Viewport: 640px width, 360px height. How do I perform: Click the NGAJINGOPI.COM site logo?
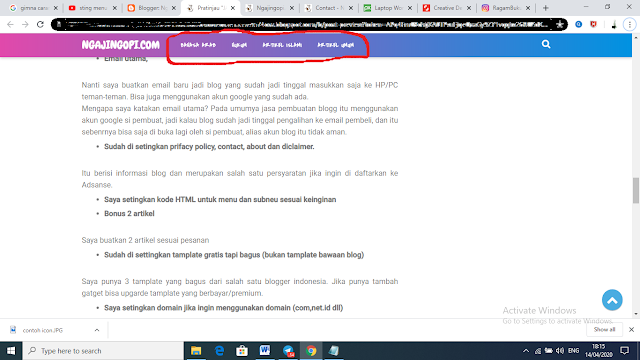[120, 45]
